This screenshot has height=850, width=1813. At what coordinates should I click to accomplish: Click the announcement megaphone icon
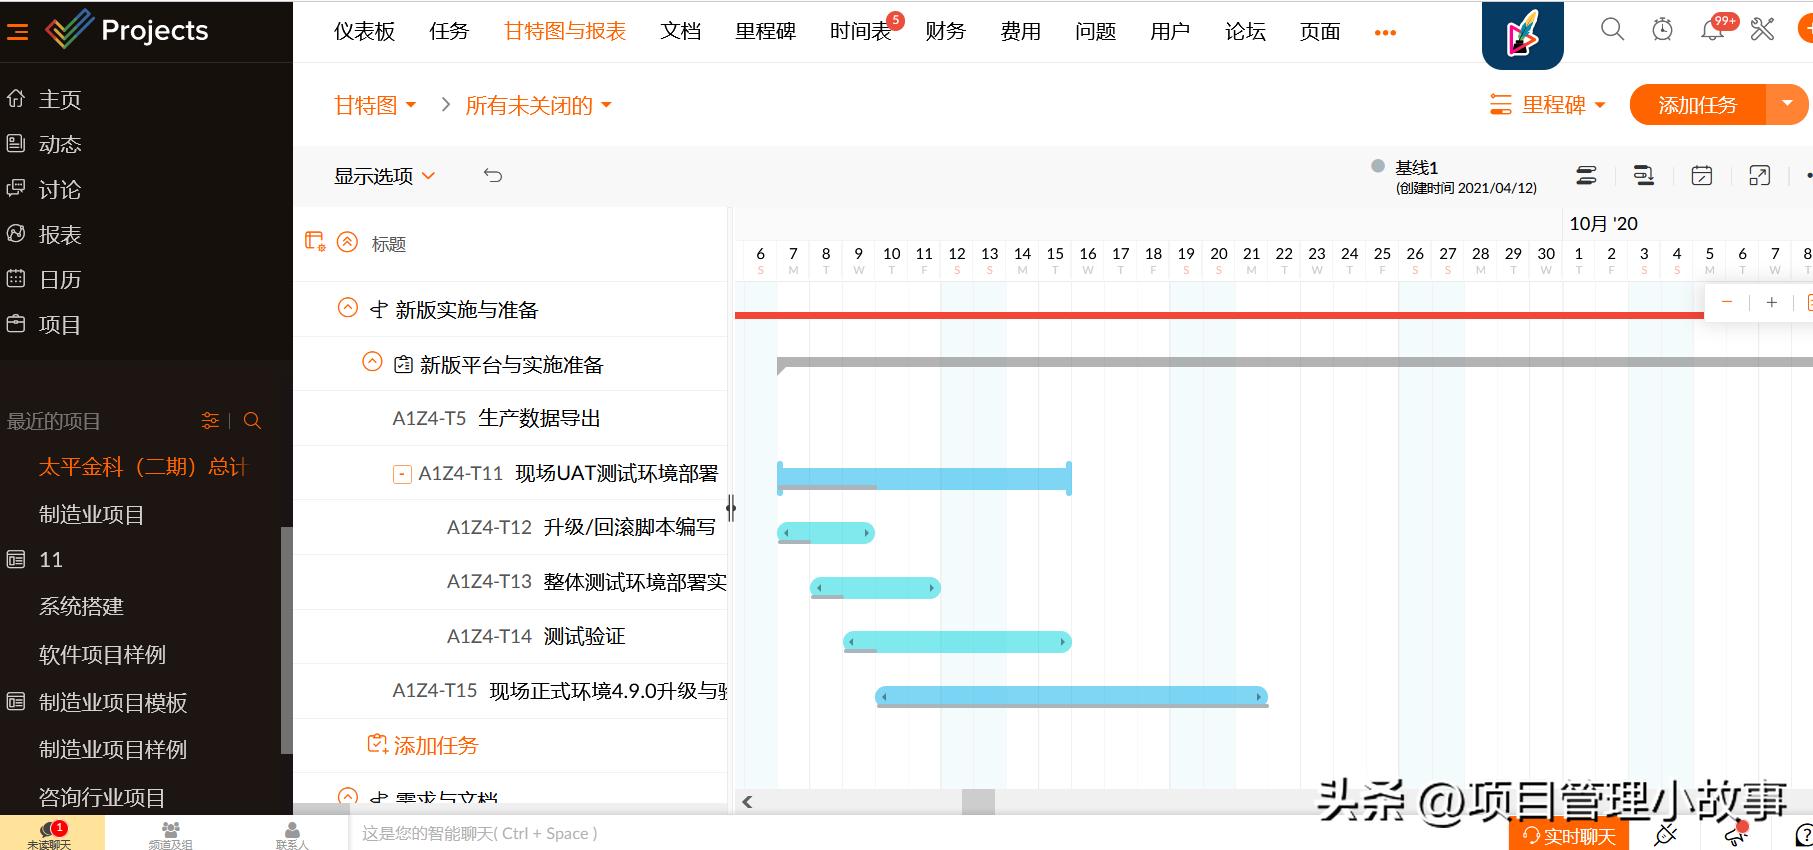(x=1737, y=834)
